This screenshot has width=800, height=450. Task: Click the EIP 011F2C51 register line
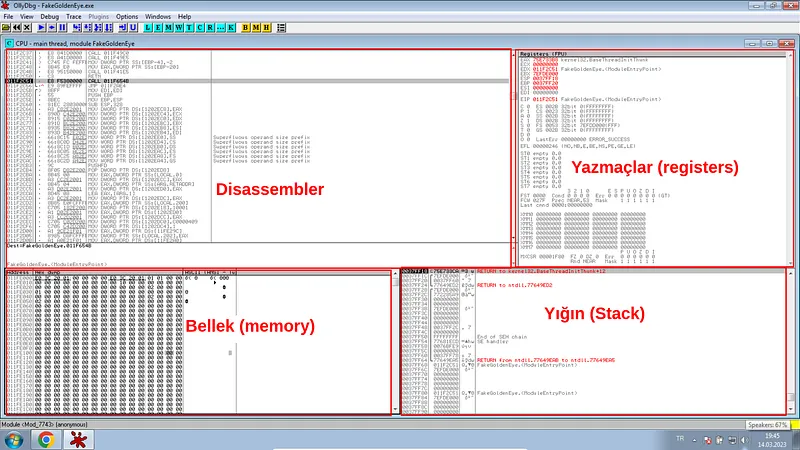tap(590, 99)
